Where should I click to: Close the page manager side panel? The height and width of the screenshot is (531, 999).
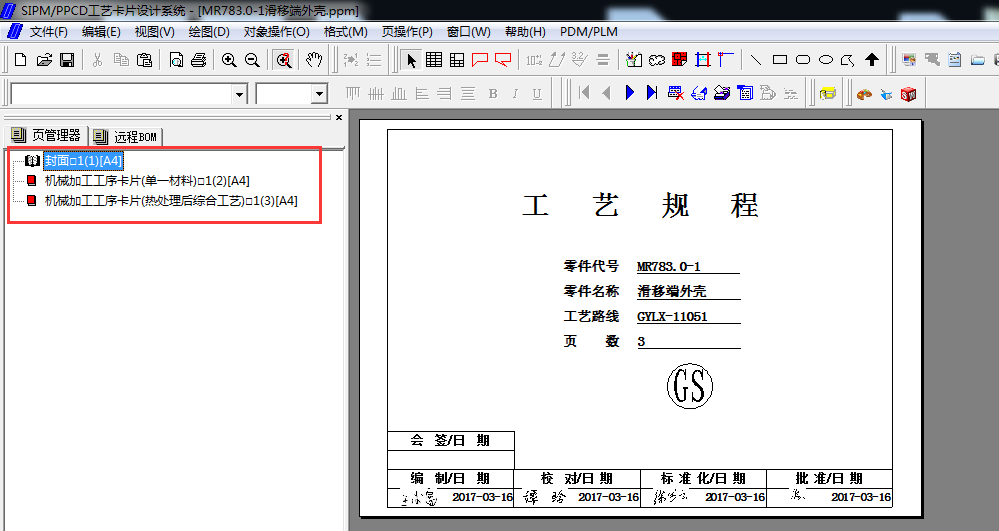point(338,117)
